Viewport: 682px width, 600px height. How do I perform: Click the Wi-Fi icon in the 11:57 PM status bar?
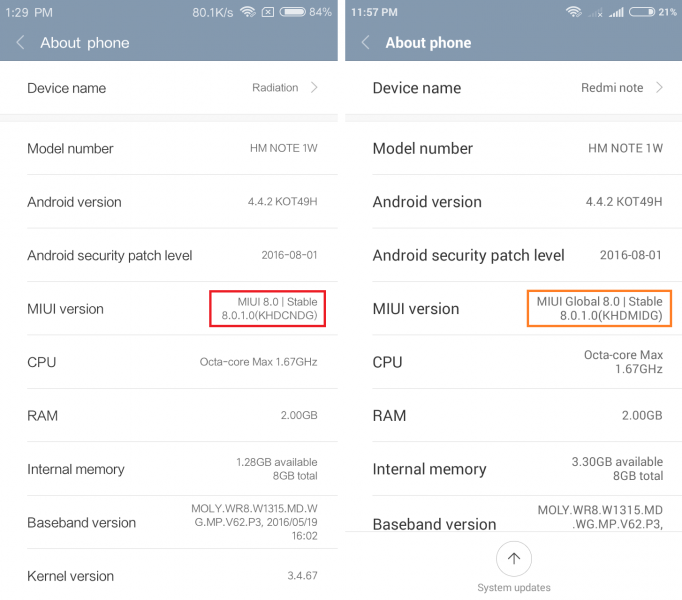click(x=574, y=12)
